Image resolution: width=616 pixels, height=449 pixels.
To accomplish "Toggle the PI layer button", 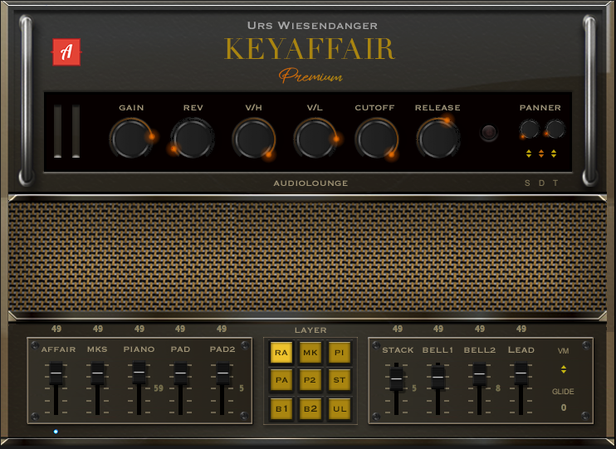I will tap(339, 352).
